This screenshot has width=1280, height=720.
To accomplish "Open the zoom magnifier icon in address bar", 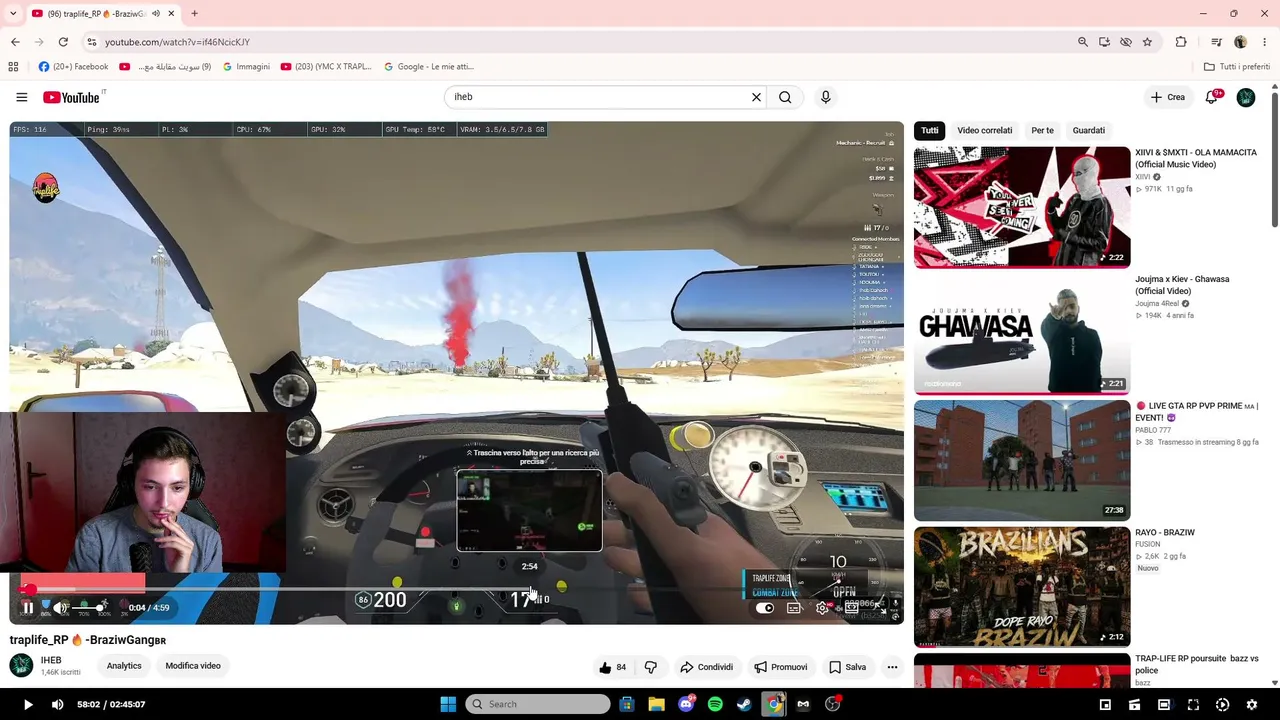I will point(1082,42).
